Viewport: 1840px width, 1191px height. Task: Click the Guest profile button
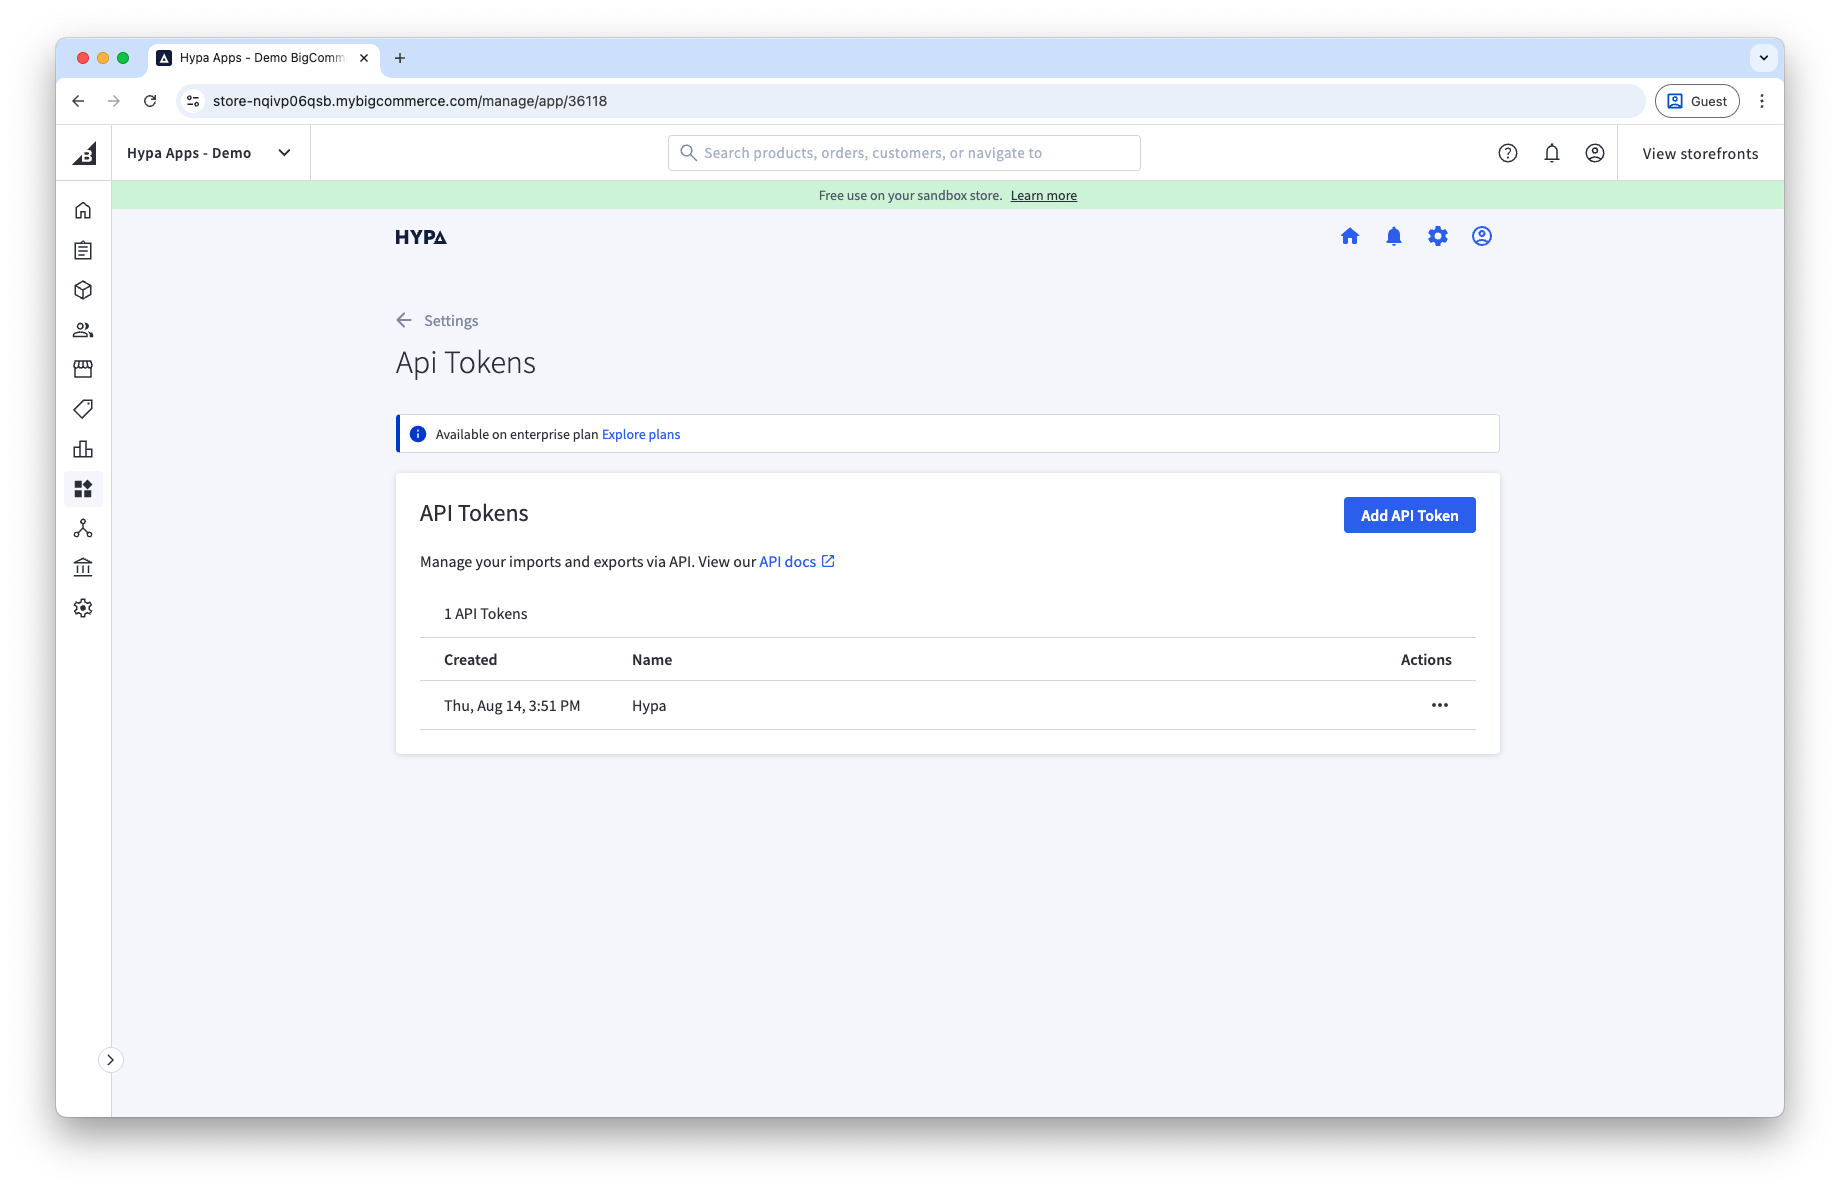click(1697, 101)
